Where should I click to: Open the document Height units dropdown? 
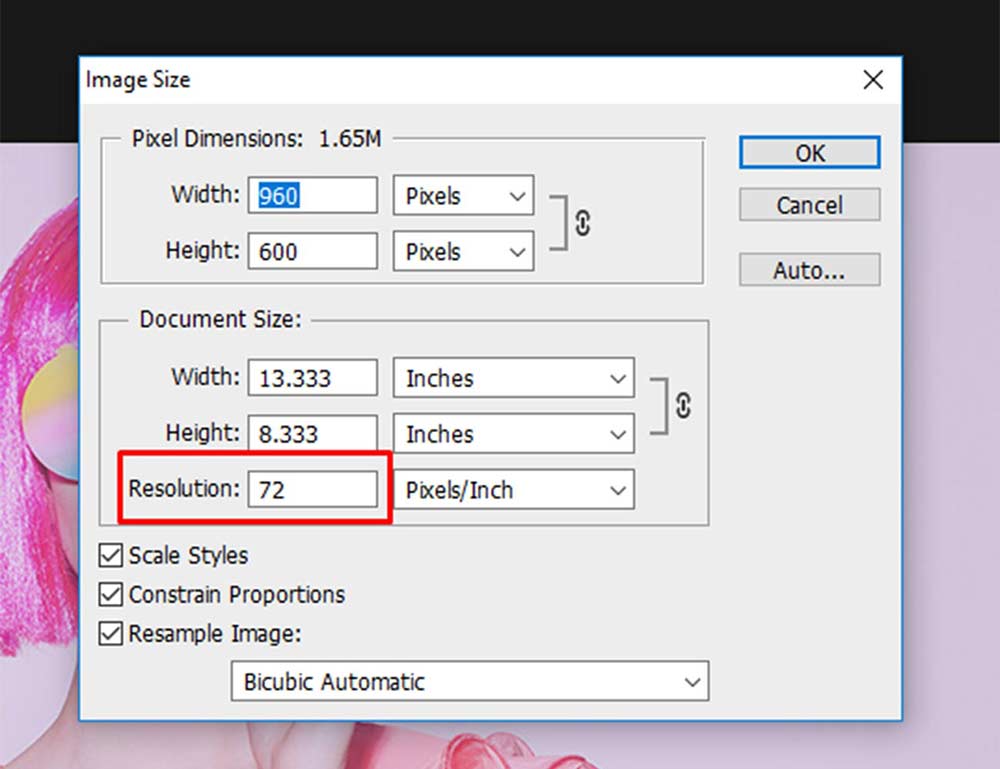tap(513, 433)
